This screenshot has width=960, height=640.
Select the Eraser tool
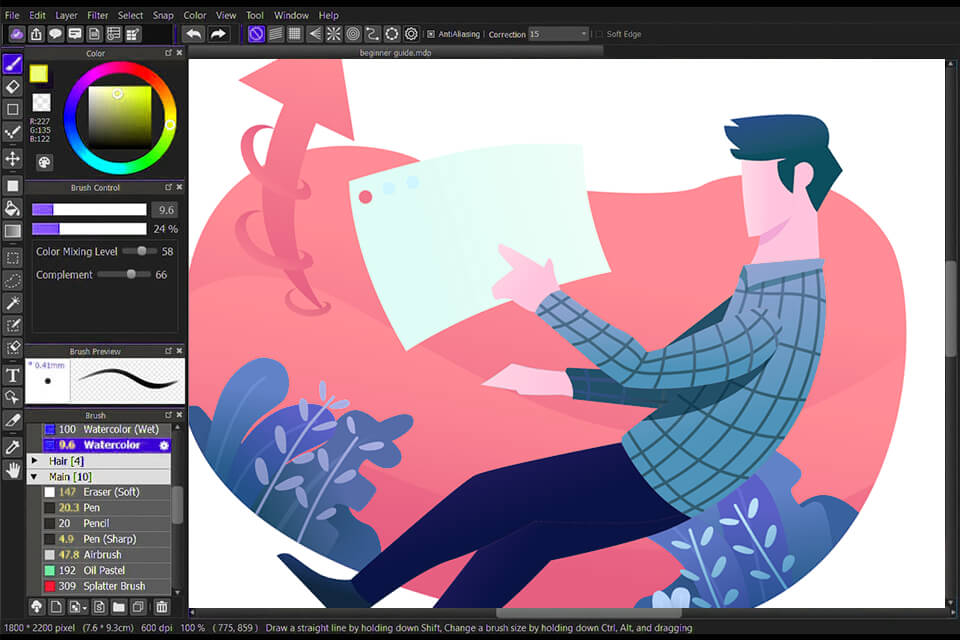[13, 87]
